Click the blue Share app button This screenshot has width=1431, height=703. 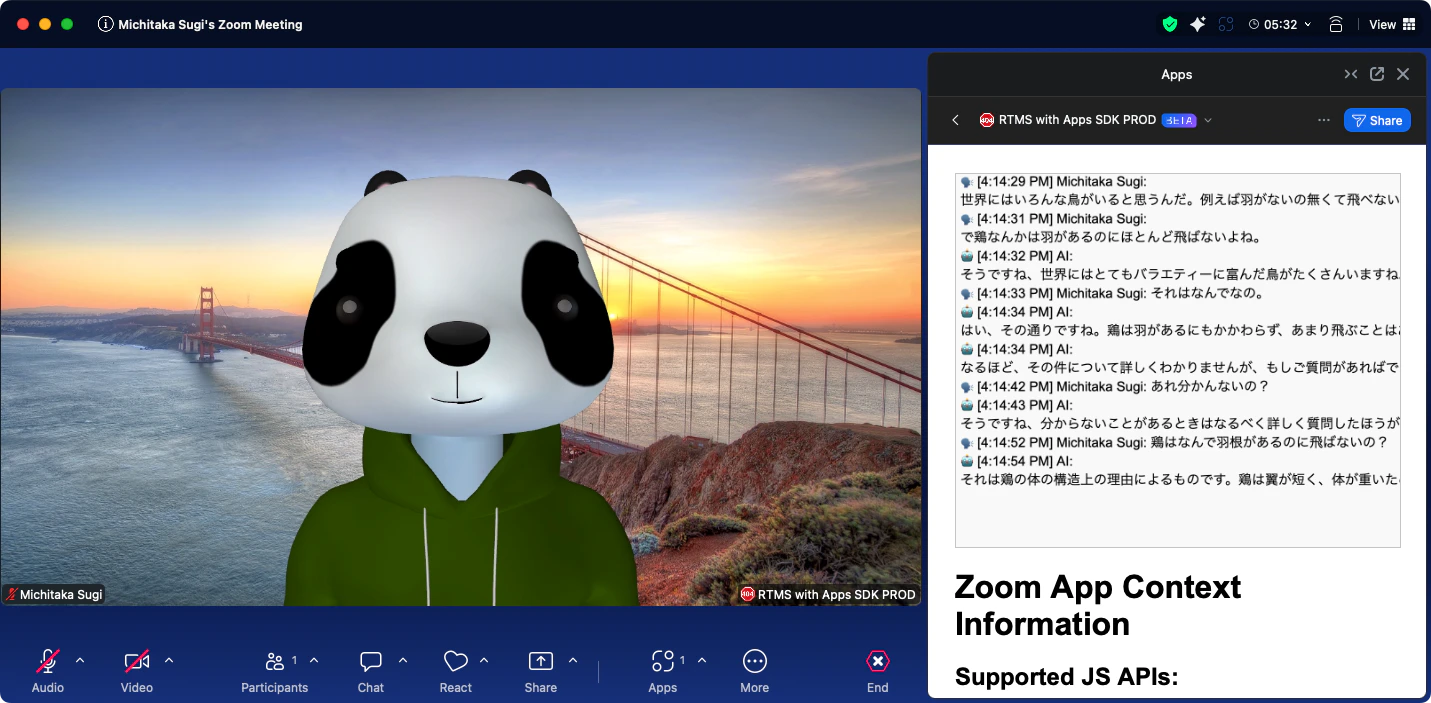(x=1377, y=120)
